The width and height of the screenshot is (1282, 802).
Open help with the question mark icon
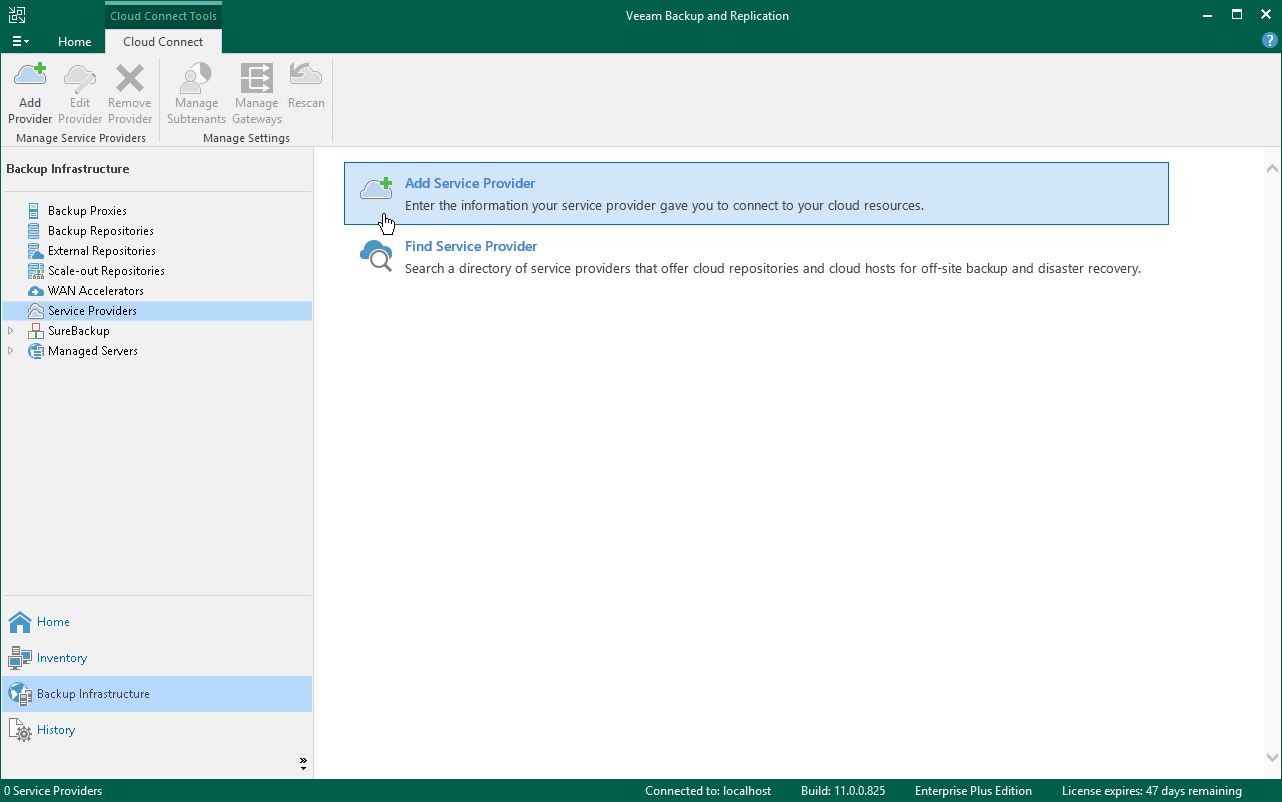pyautogui.click(x=1270, y=41)
